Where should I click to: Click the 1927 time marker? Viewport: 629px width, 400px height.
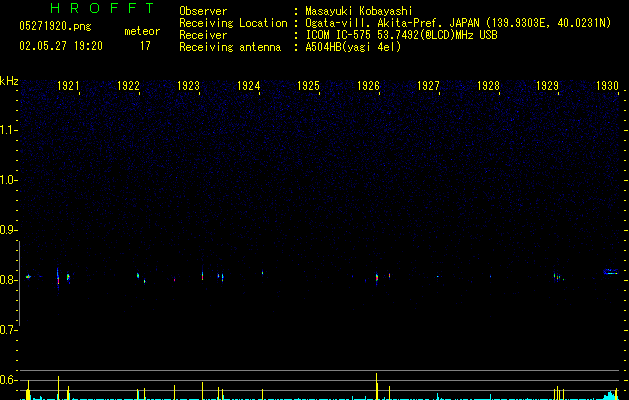coord(428,86)
